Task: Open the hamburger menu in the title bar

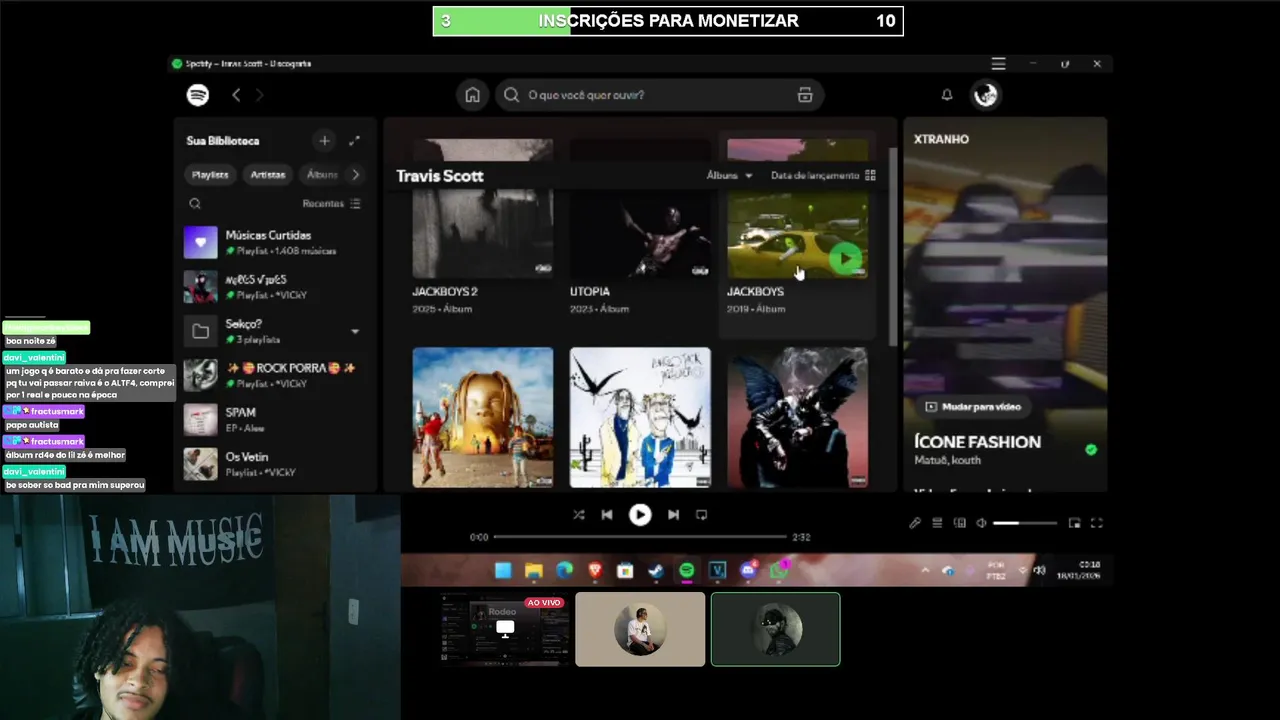Action: [x=998, y=63]
